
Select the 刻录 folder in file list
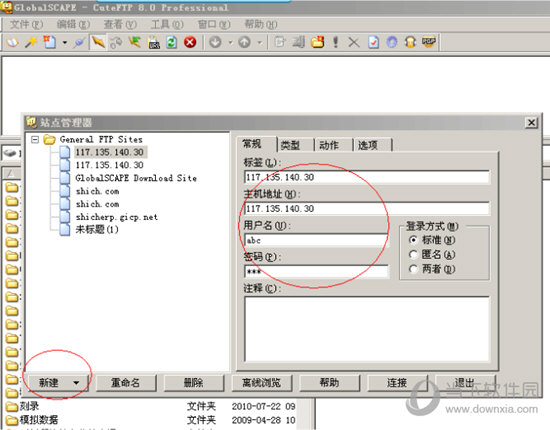coord(29,406)
